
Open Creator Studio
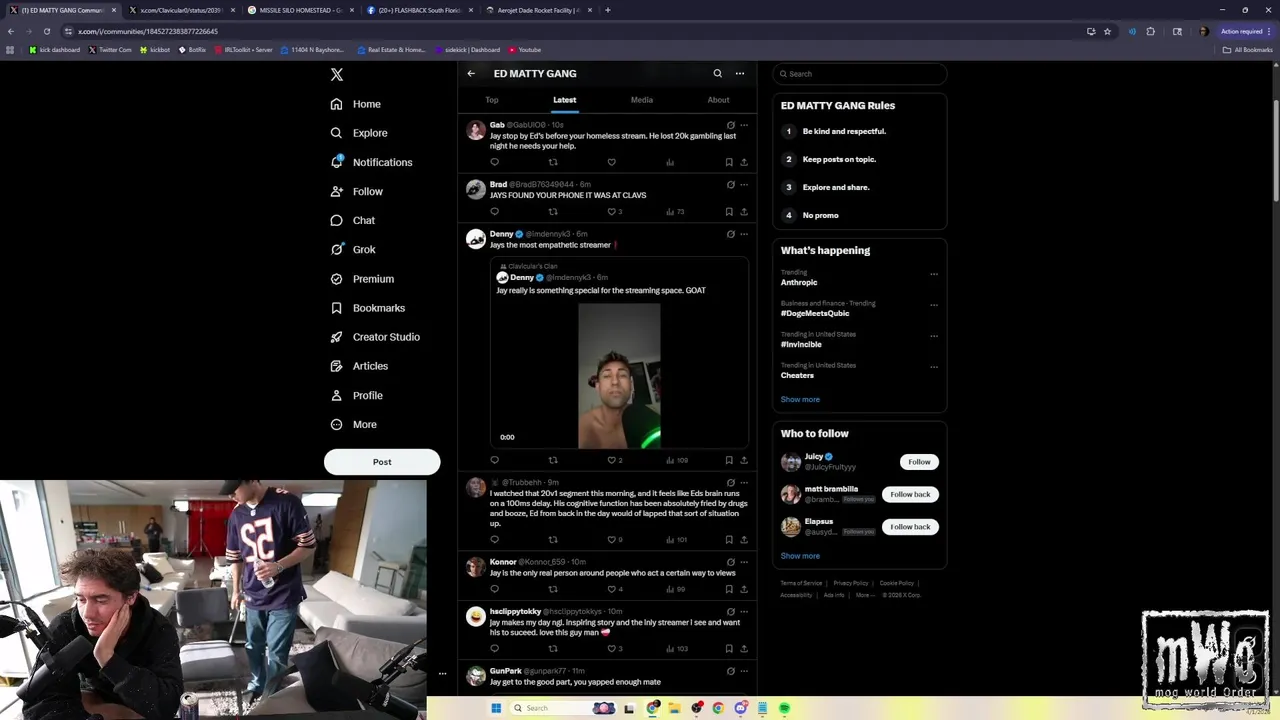pyautogui.click(x=375, y=337)
